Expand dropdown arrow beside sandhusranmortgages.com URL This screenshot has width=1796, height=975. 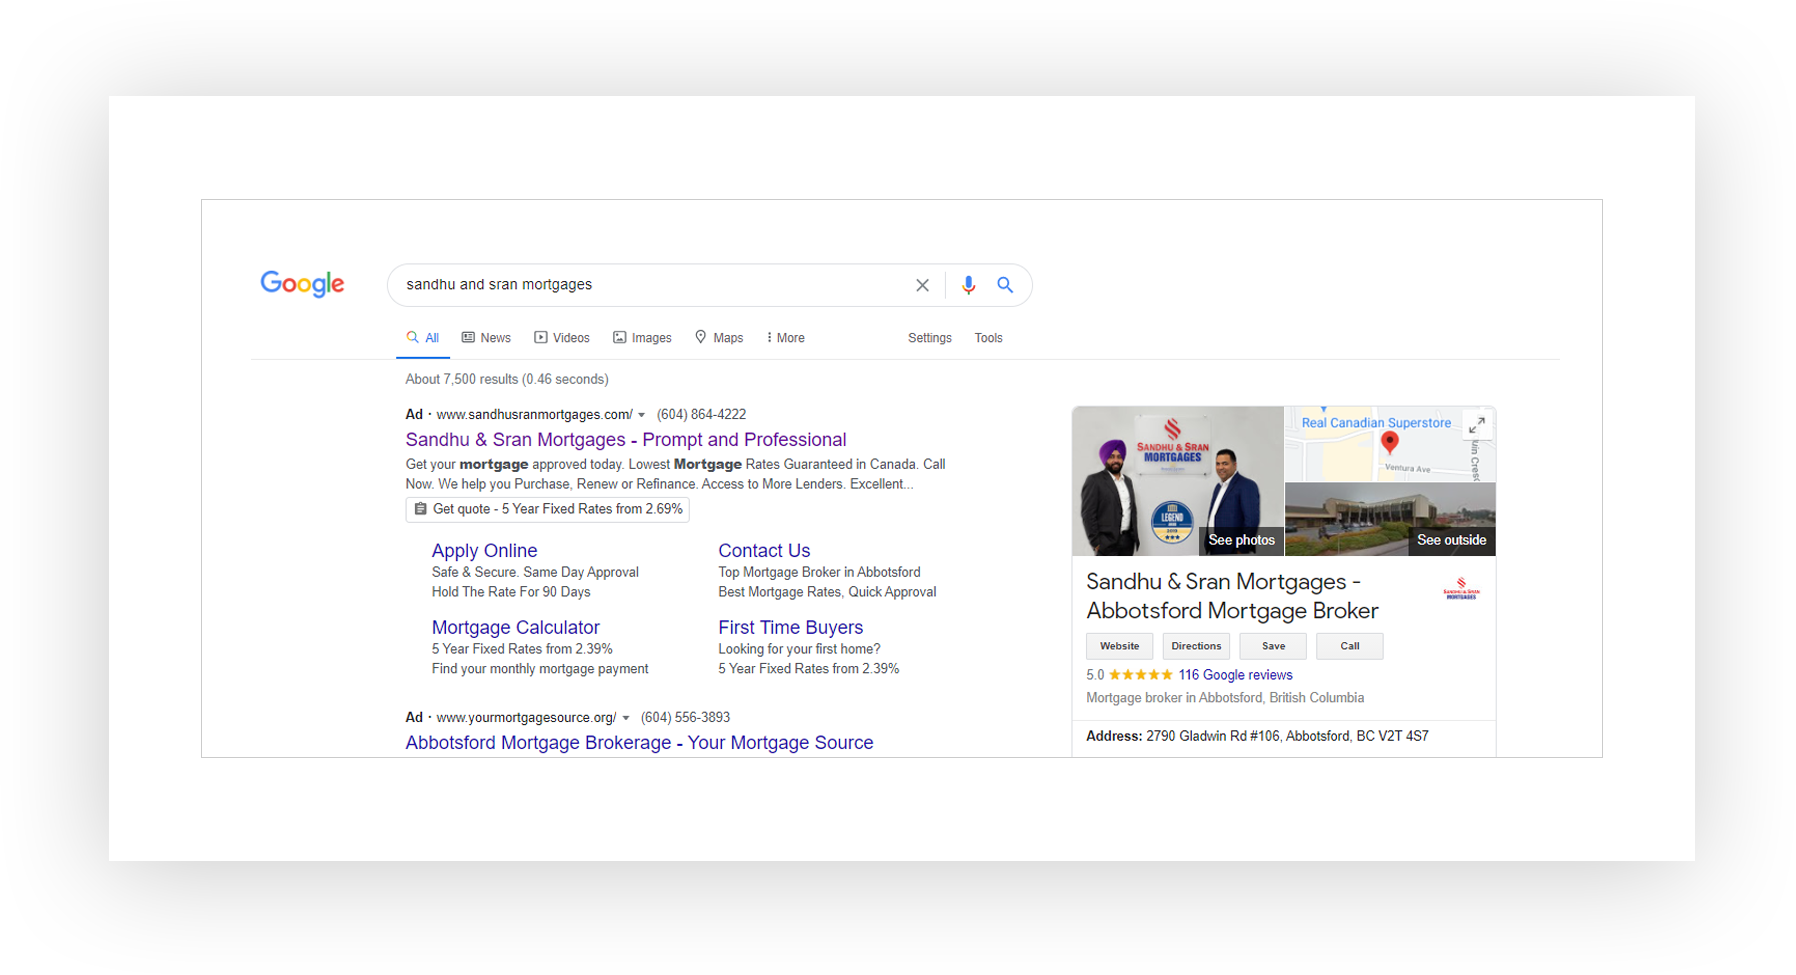click(641, 415)
